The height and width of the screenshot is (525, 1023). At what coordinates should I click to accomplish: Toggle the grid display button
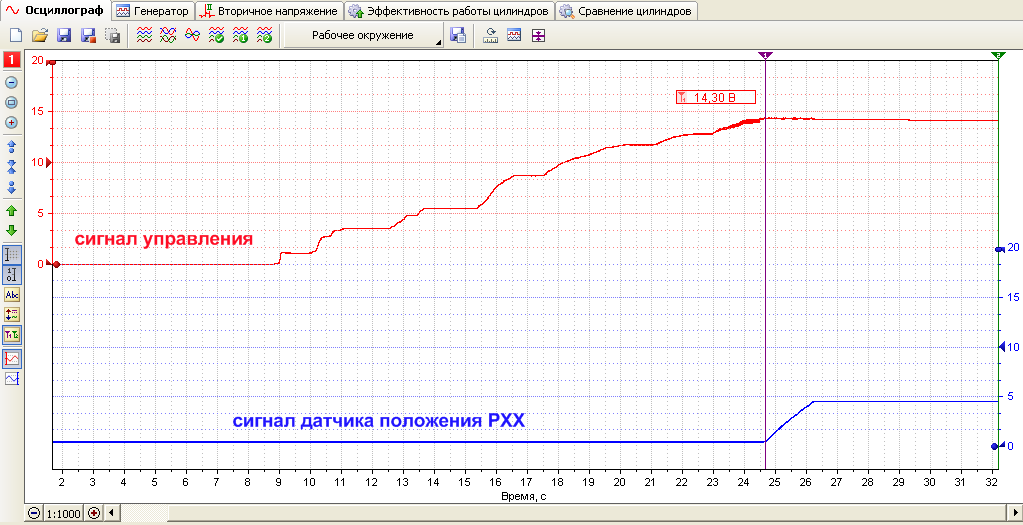[x=12, y=254]
